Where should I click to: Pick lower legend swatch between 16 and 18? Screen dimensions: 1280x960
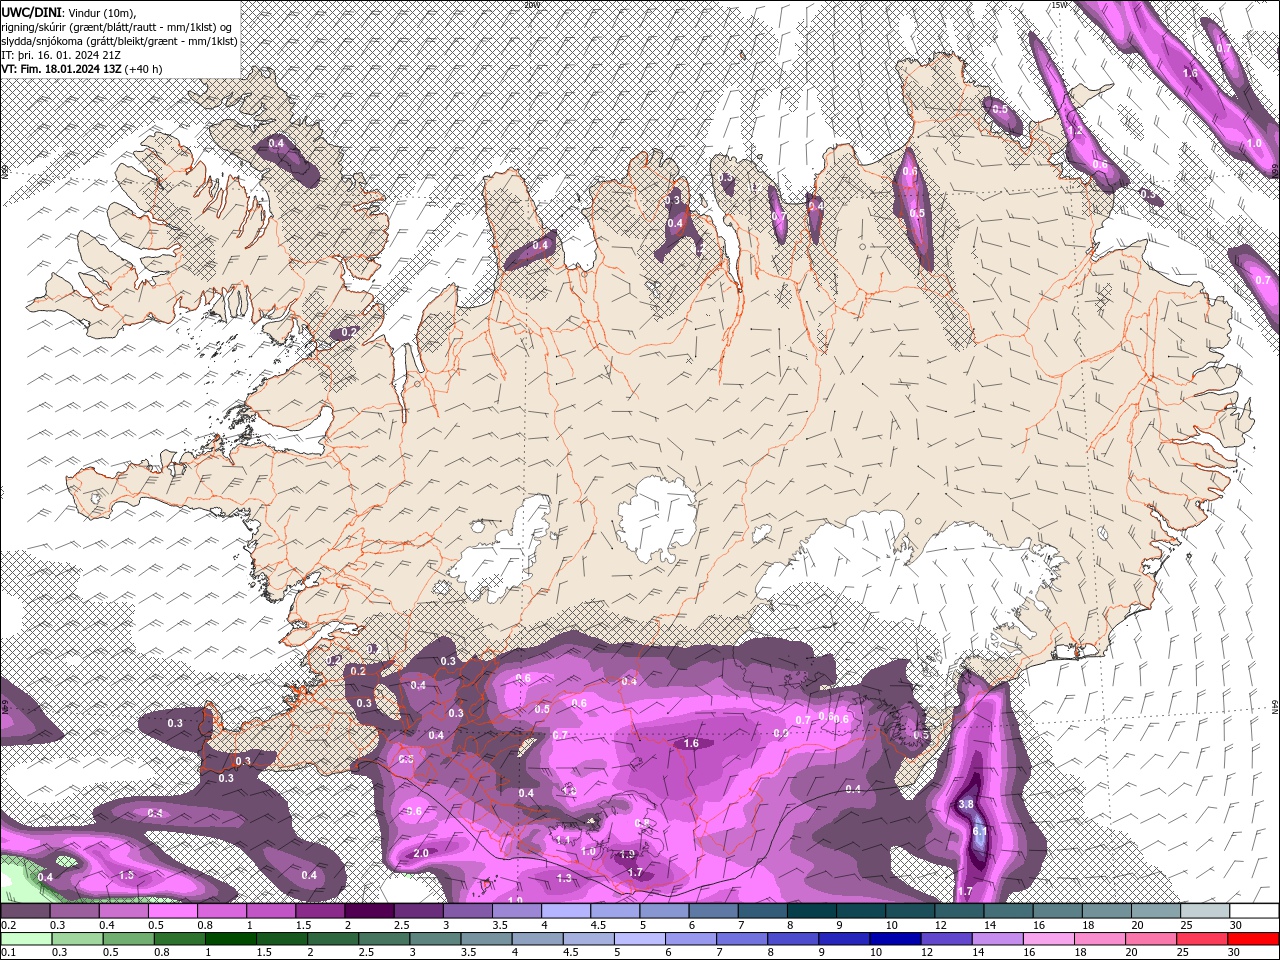tap(1048, 939)
